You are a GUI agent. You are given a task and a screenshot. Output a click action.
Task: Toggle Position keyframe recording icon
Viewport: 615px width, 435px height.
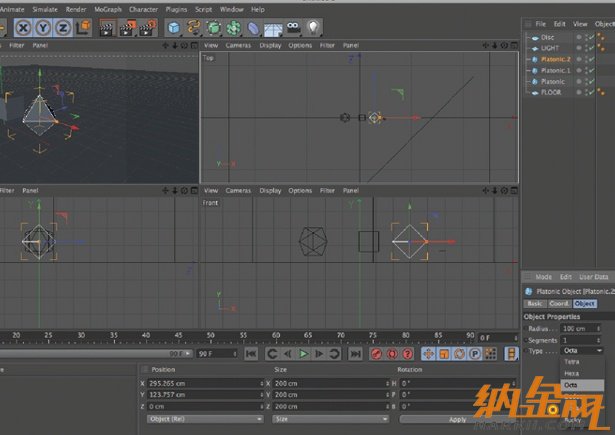click(428, 354)
